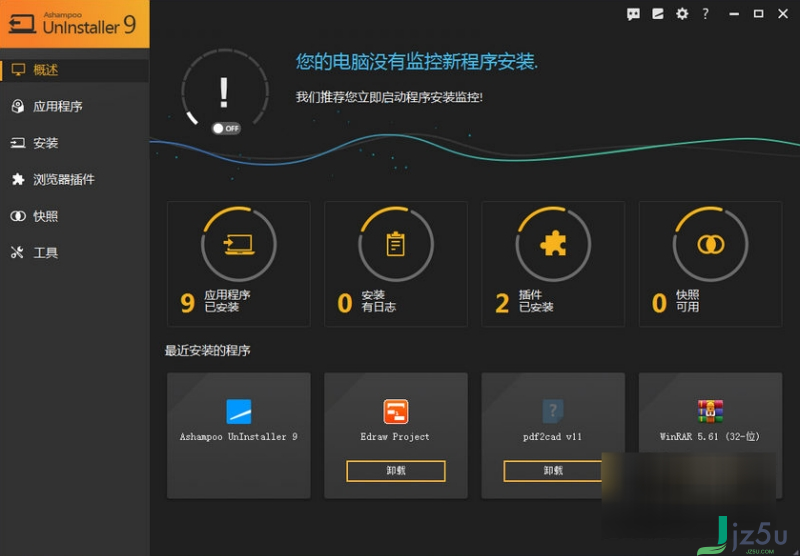Click the install icon beside 安装
This screenshot has height=556, width=800.
point(18,143)
